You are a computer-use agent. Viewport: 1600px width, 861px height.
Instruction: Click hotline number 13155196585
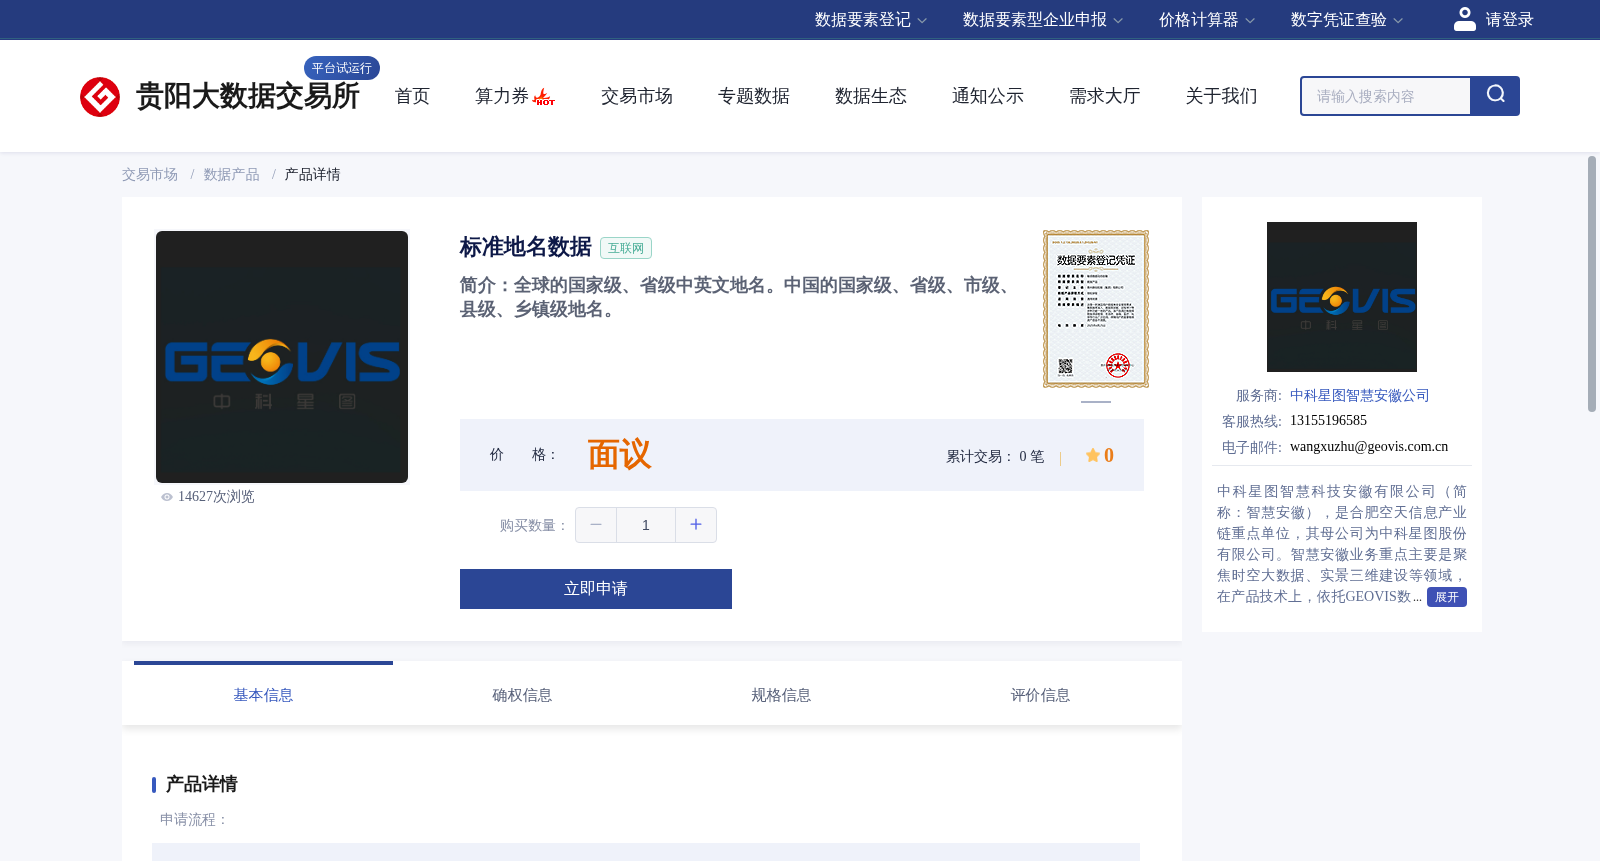click(x=1328, y=421)
